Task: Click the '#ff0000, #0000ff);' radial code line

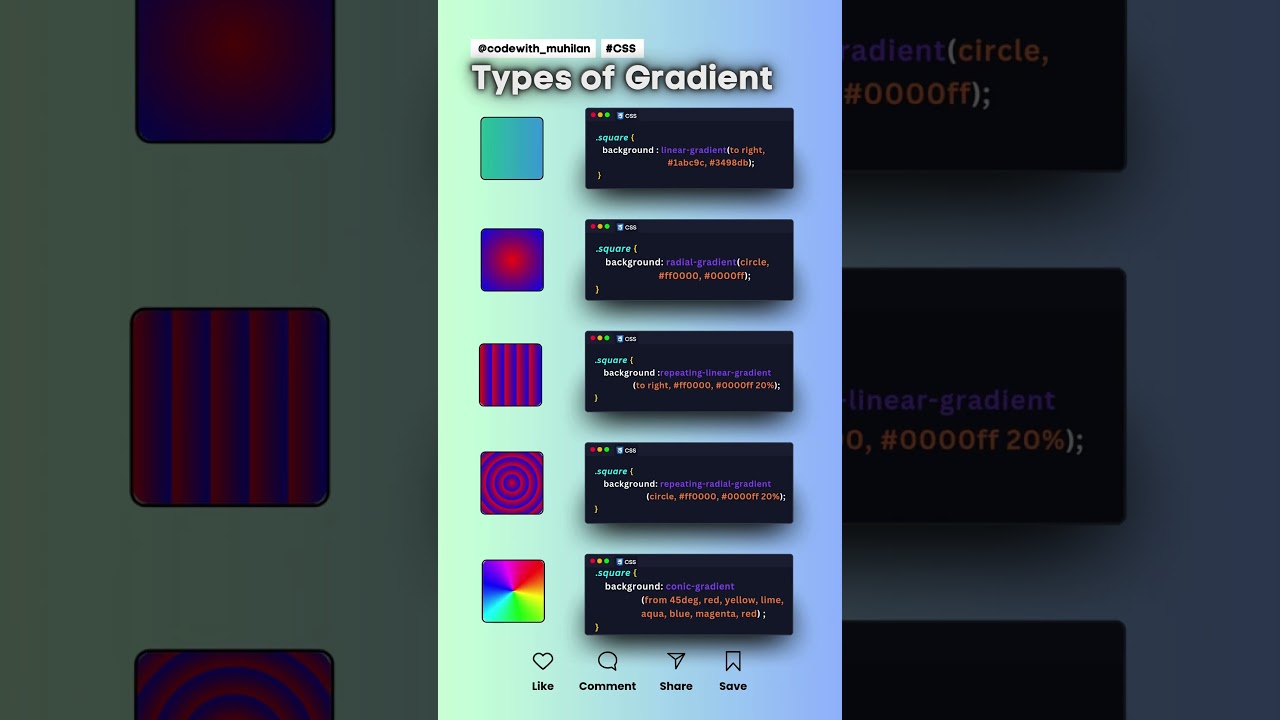Action: coord(704,275)
